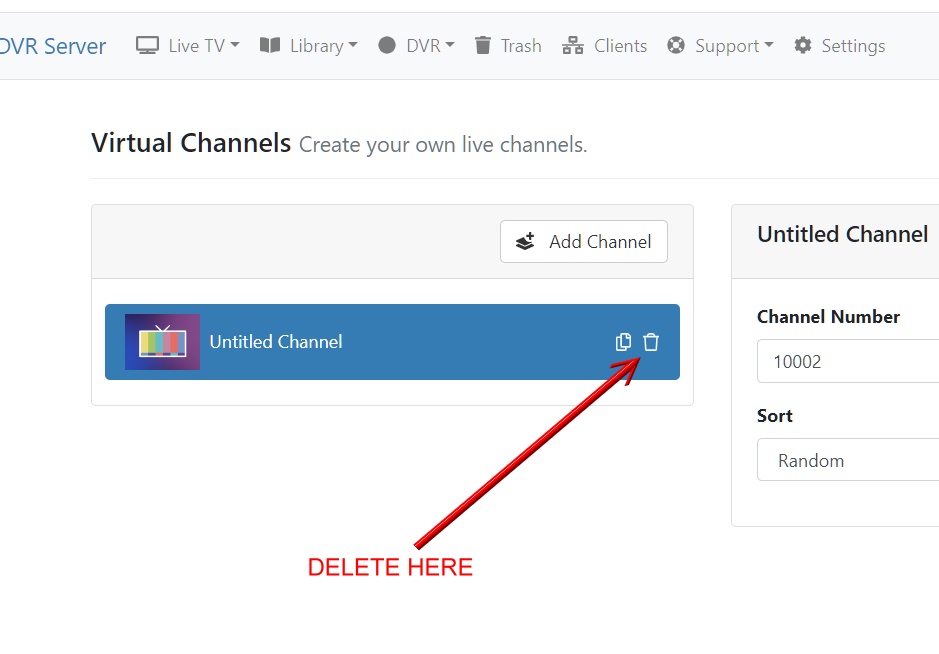This screenshot has width=939, height=654.
Task: Click the Support lifebuoy icon
Action: click(x=676, y=45)
